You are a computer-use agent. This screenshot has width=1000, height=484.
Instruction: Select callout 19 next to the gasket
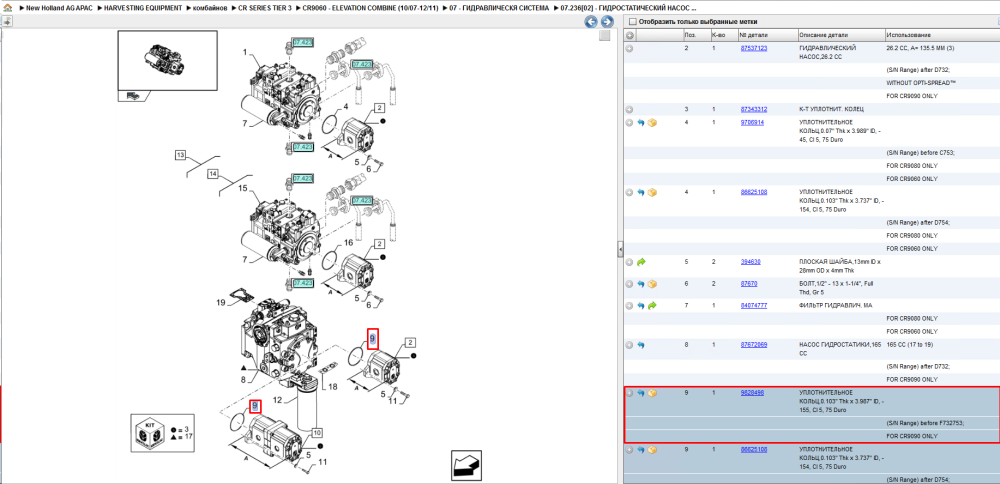(221, 302)
